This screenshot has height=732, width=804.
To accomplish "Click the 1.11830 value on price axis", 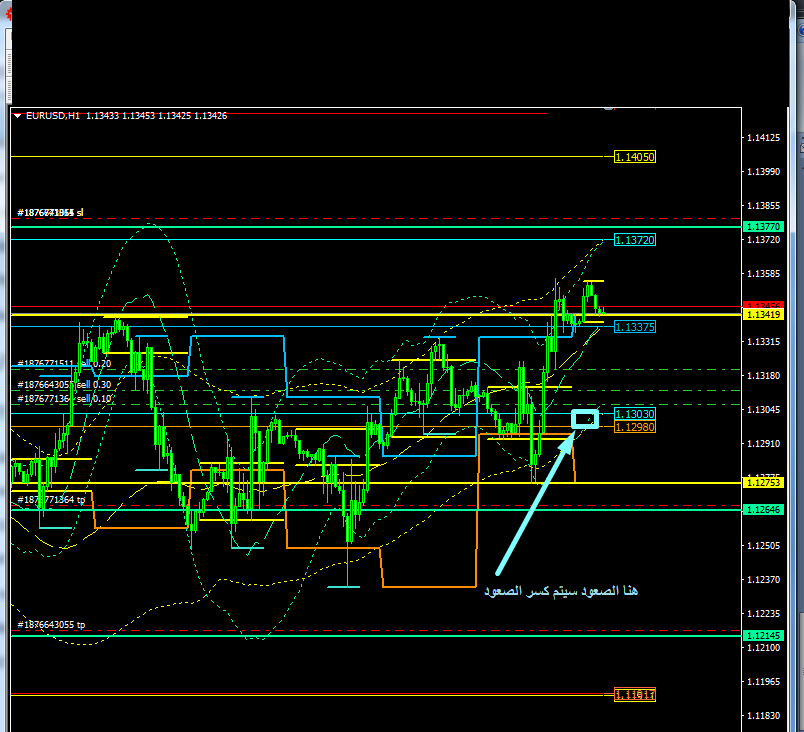I will coord(763,716).
